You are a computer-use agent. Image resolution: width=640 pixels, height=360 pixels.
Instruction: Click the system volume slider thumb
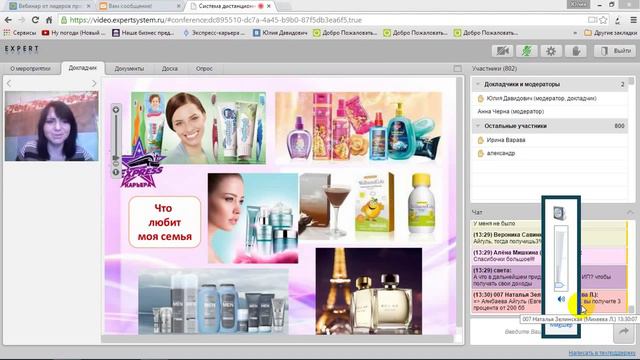tap(560, 284)
